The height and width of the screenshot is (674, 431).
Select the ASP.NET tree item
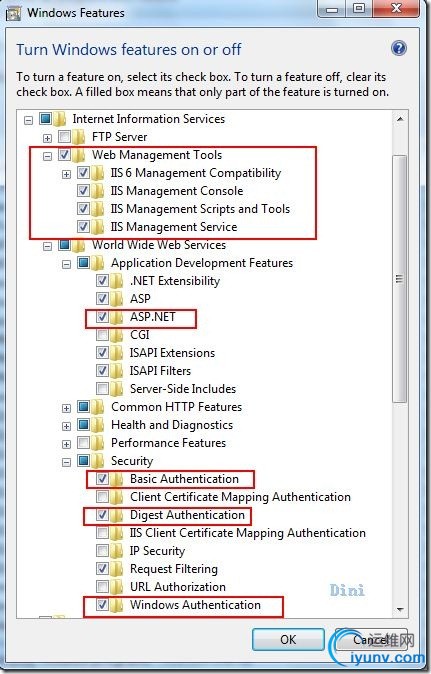[x=153, y=317]
